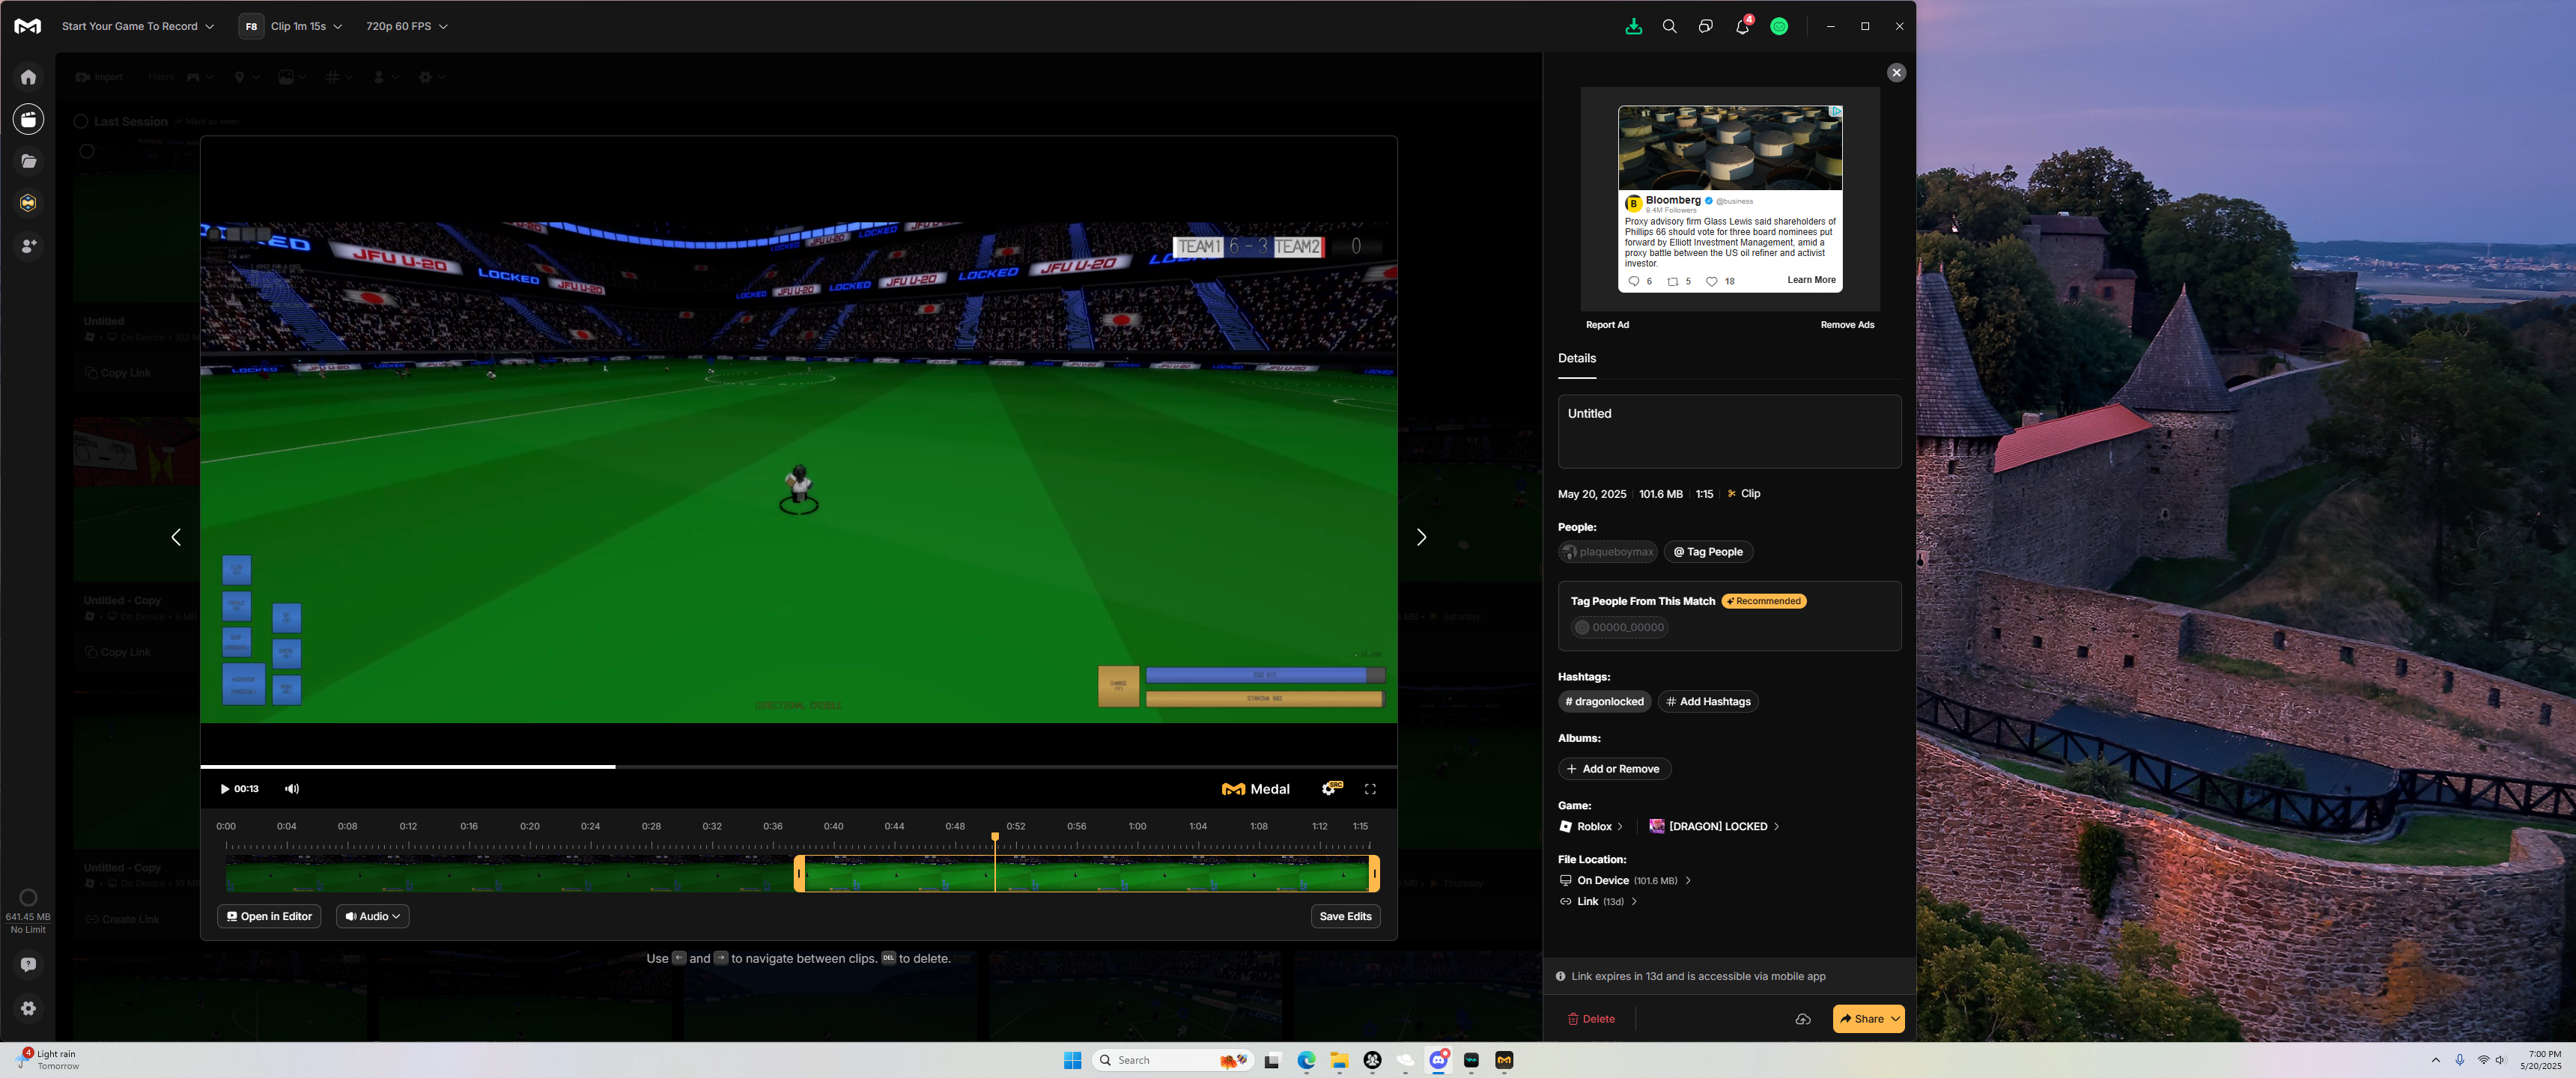Open File Explorer from the taskbar
This screenshot has width=2576, height=1078.
point(1339,1061)
